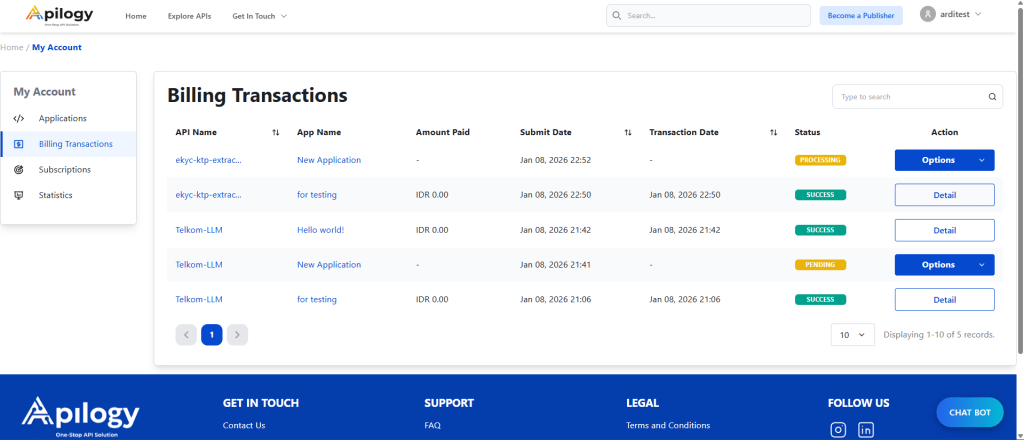
Task: Open the Hello world! app link
Action: tap(320, 230)
